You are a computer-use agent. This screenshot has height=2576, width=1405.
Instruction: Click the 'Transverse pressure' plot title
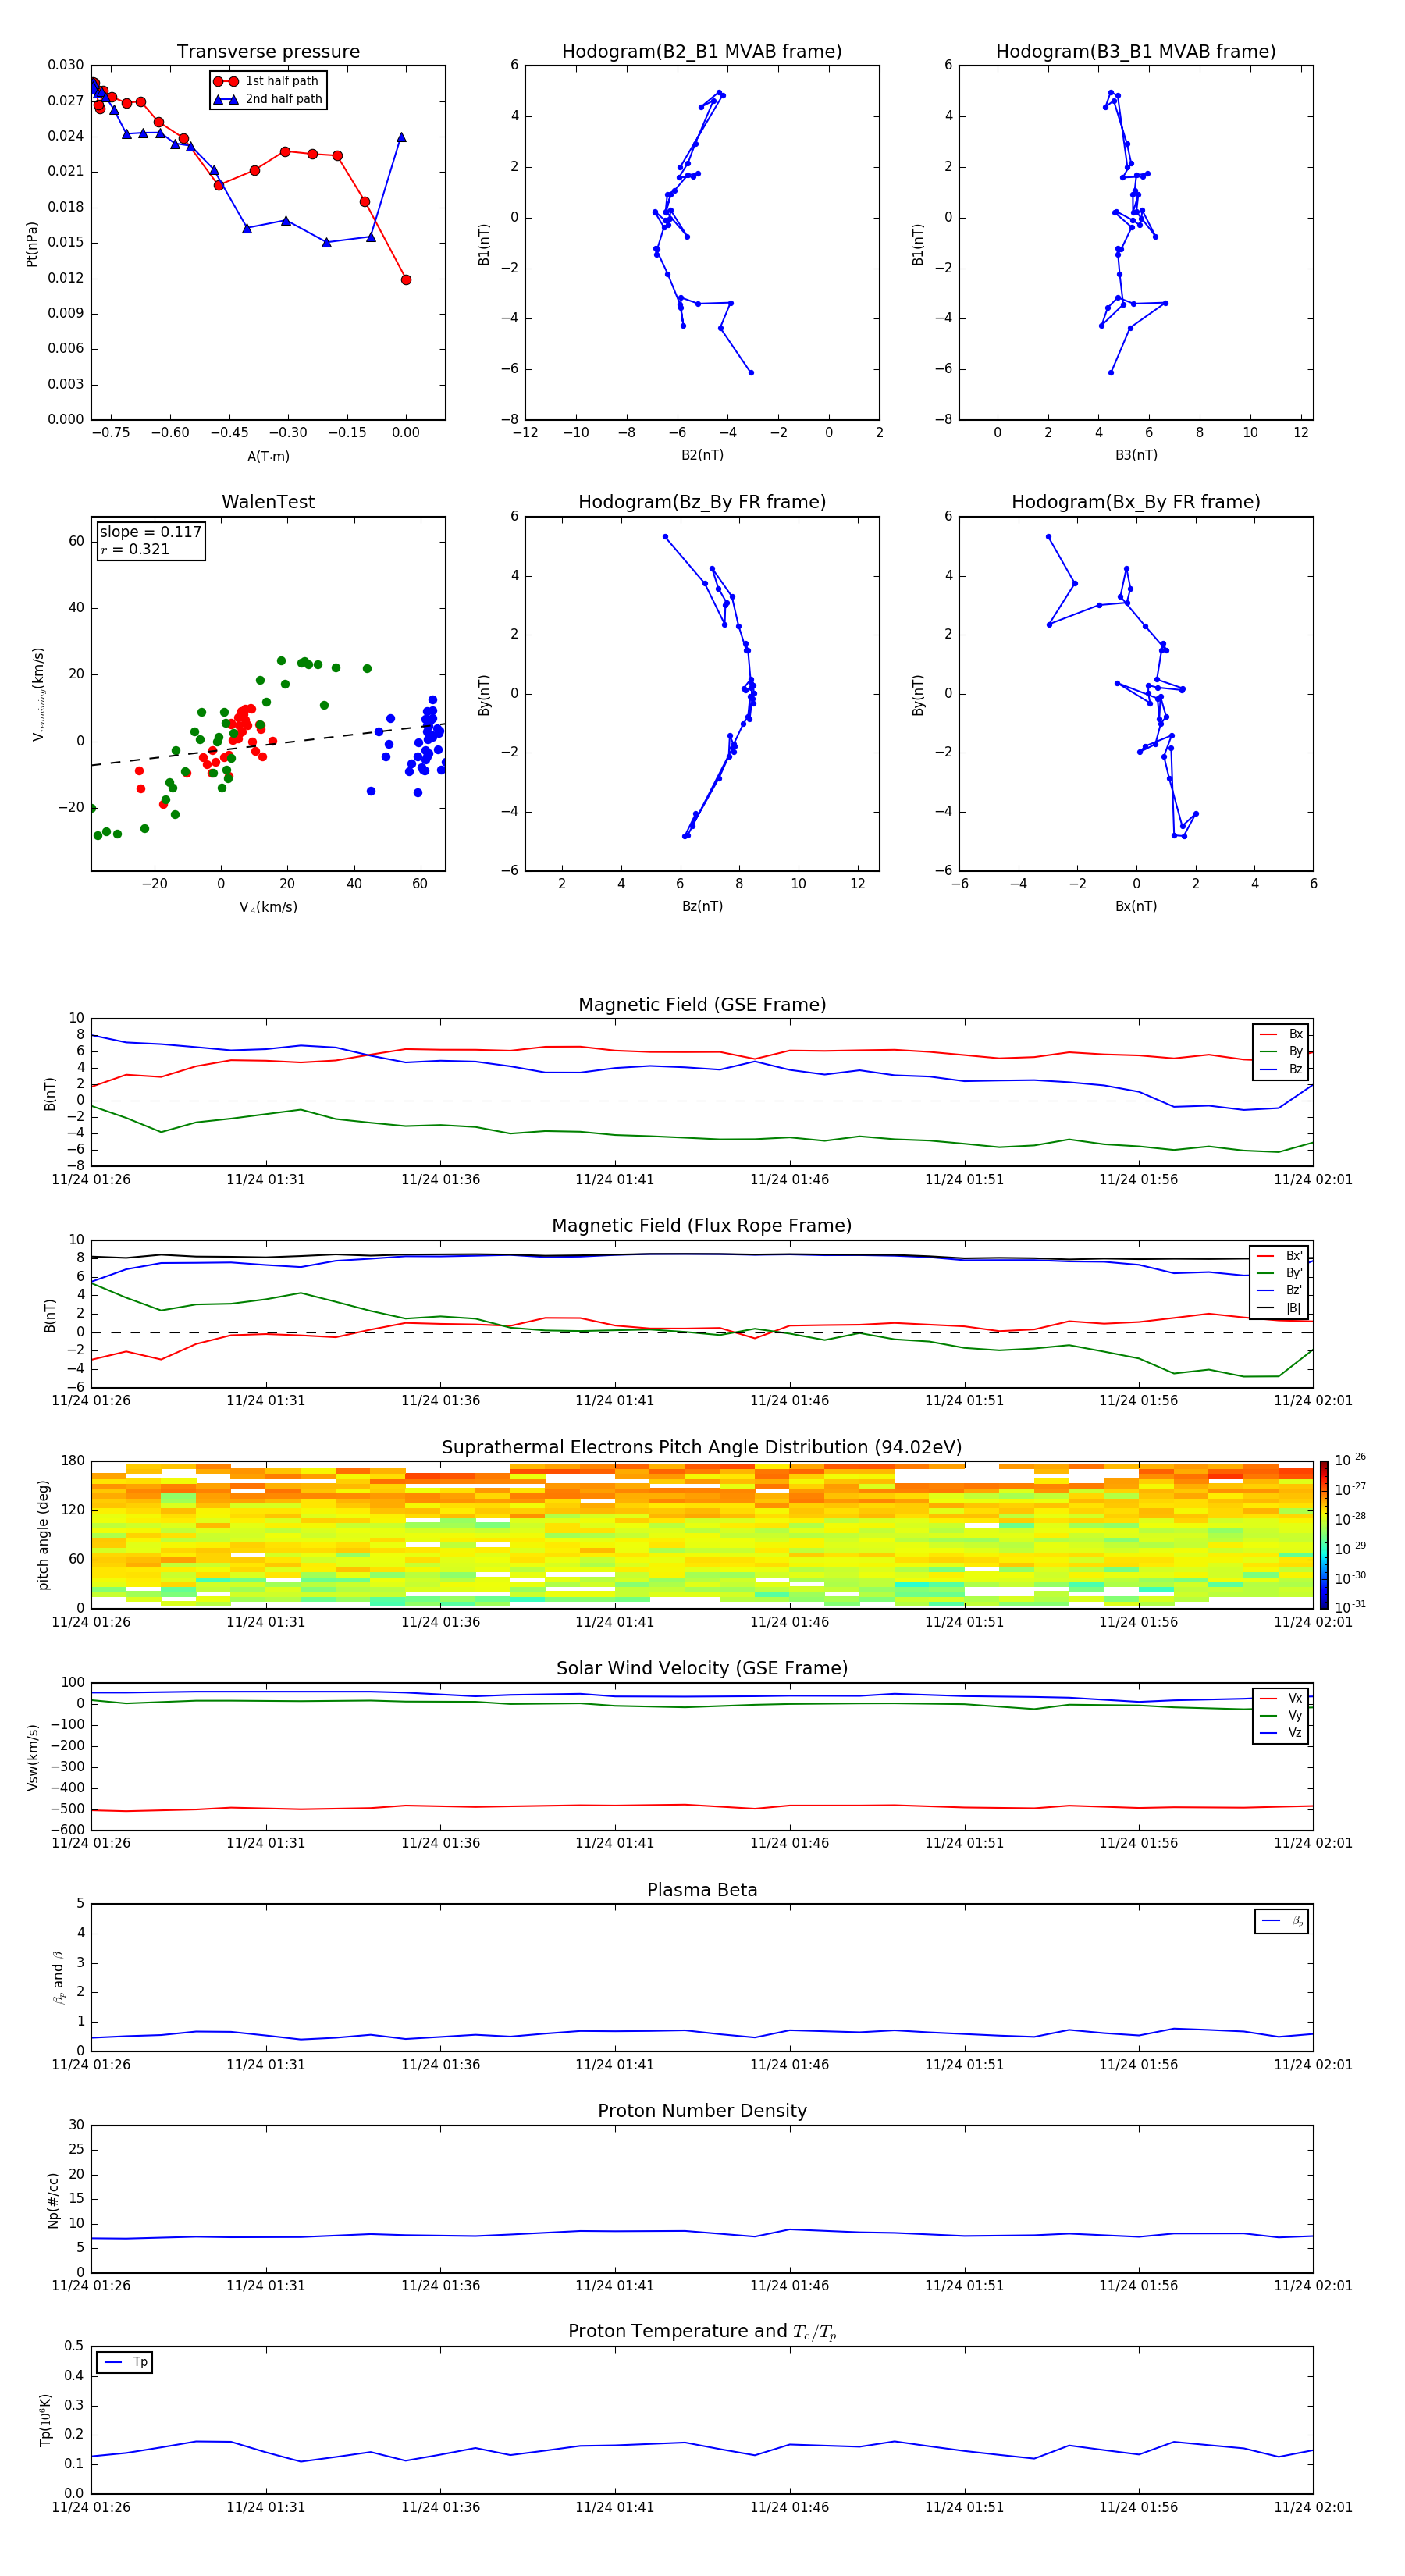[268, 52]
